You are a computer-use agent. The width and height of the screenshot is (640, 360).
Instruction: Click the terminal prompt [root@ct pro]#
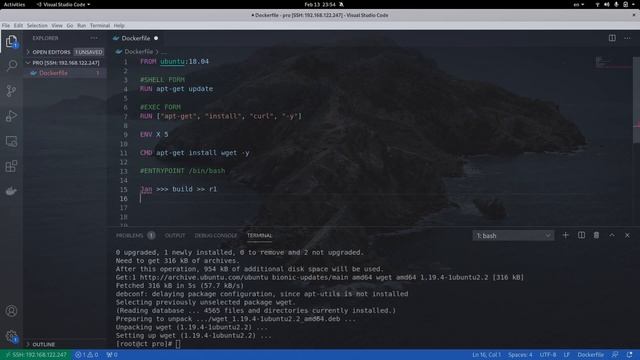(x=144, y=344)
